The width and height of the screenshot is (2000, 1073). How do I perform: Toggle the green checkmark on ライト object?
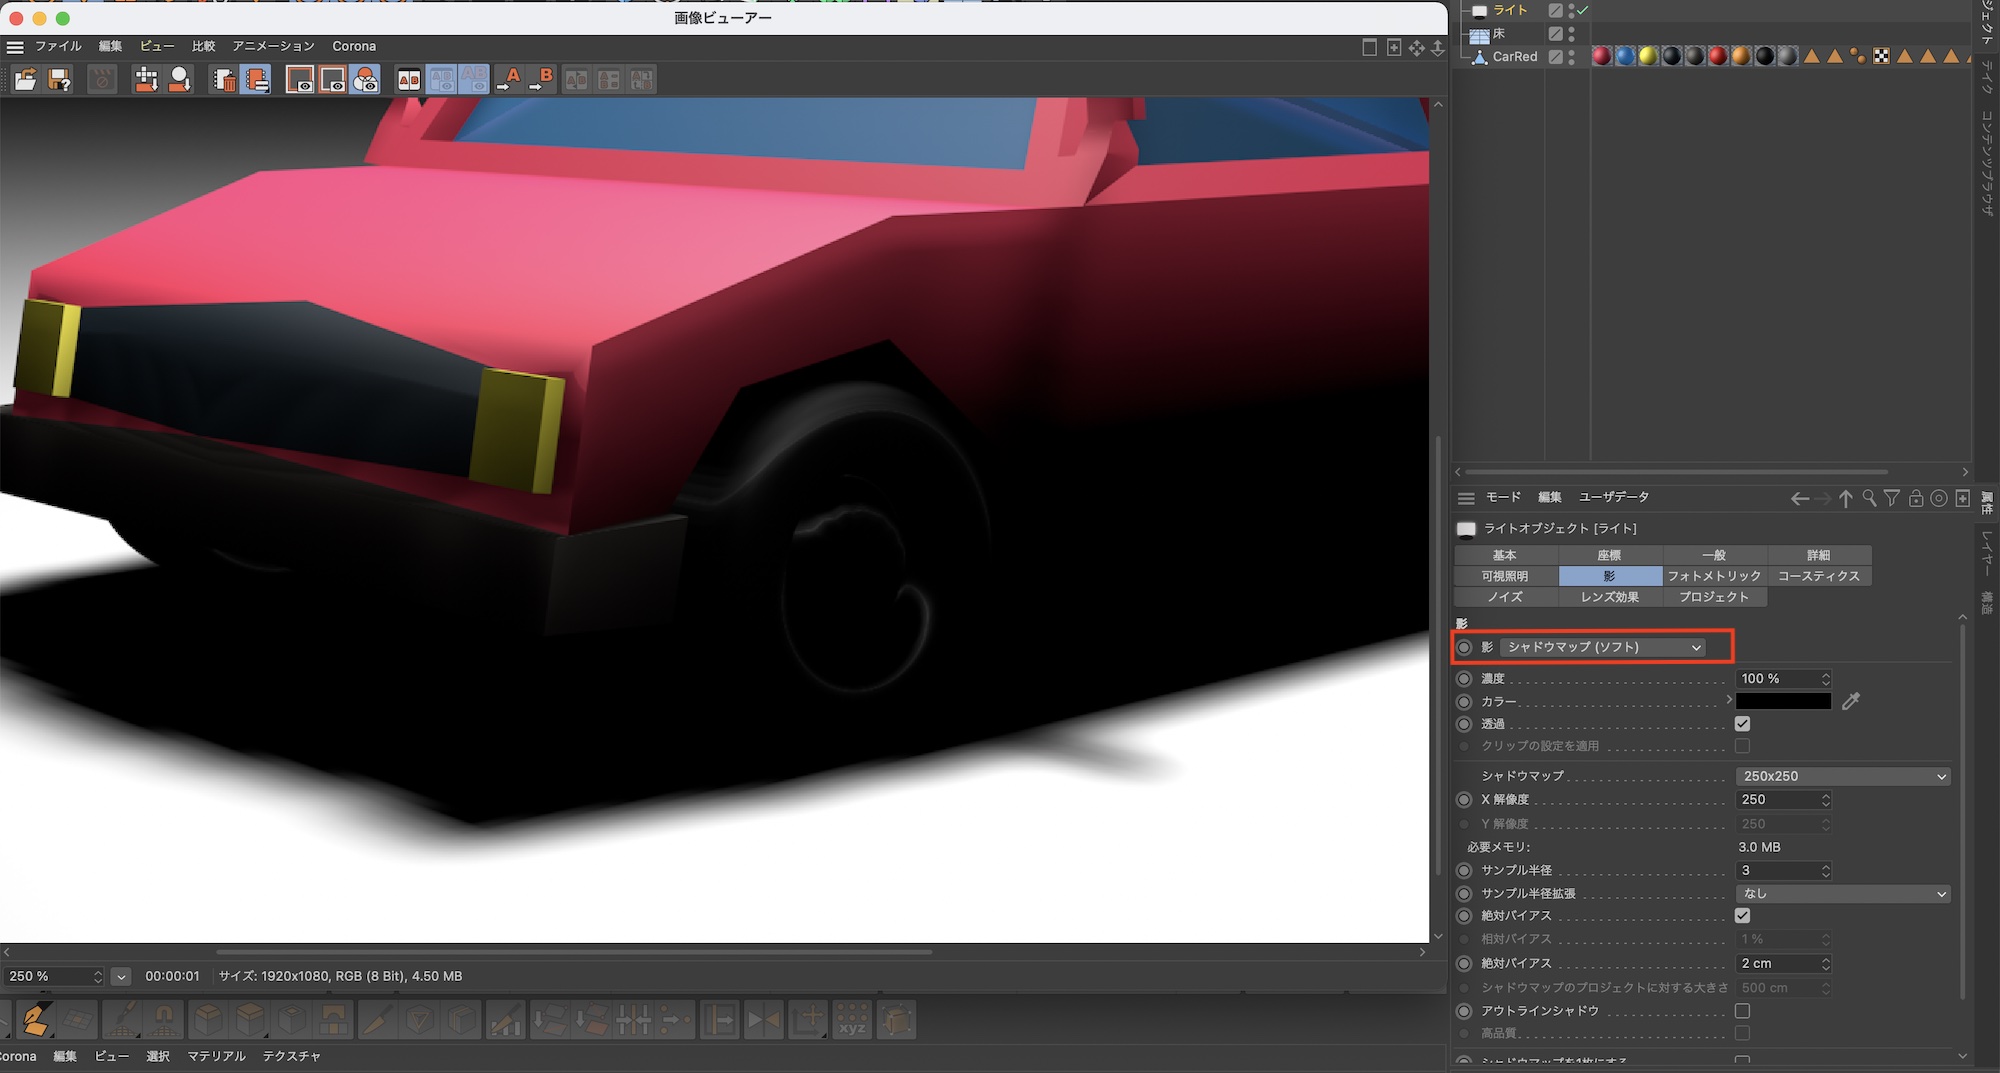[1582, 10]
